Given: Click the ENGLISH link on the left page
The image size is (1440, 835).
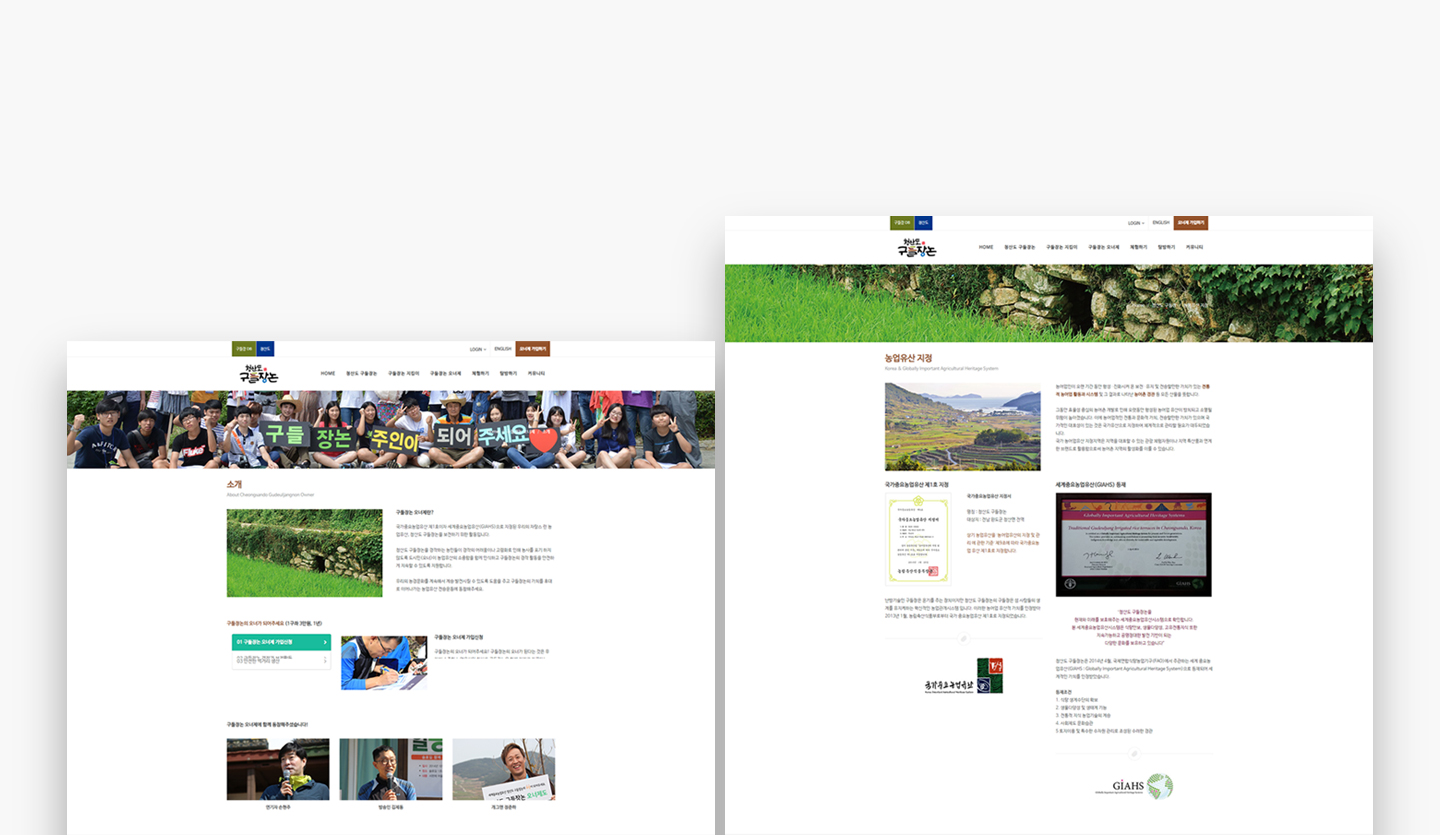Looking at the screenshot, I should (x=503, y=349).
